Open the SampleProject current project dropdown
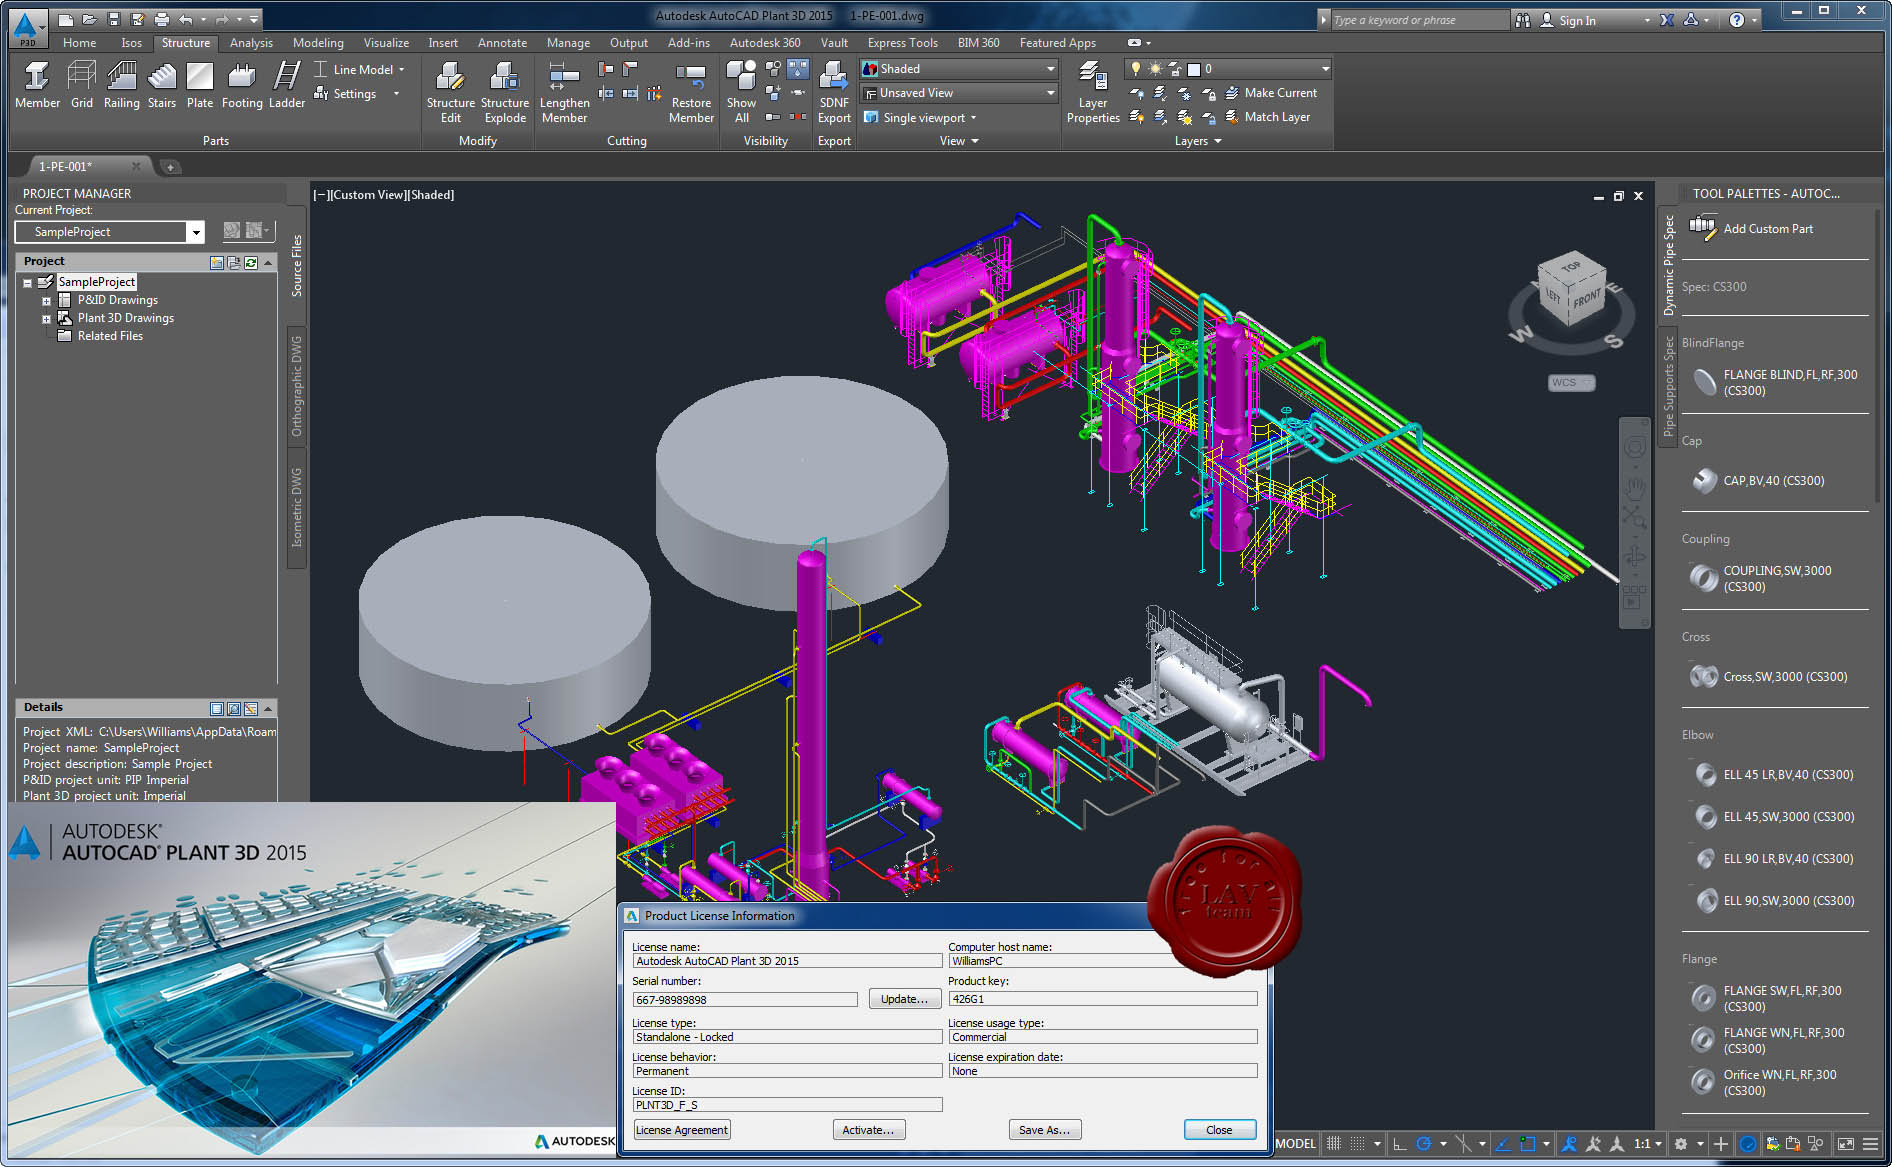 [x=196, y=232]
